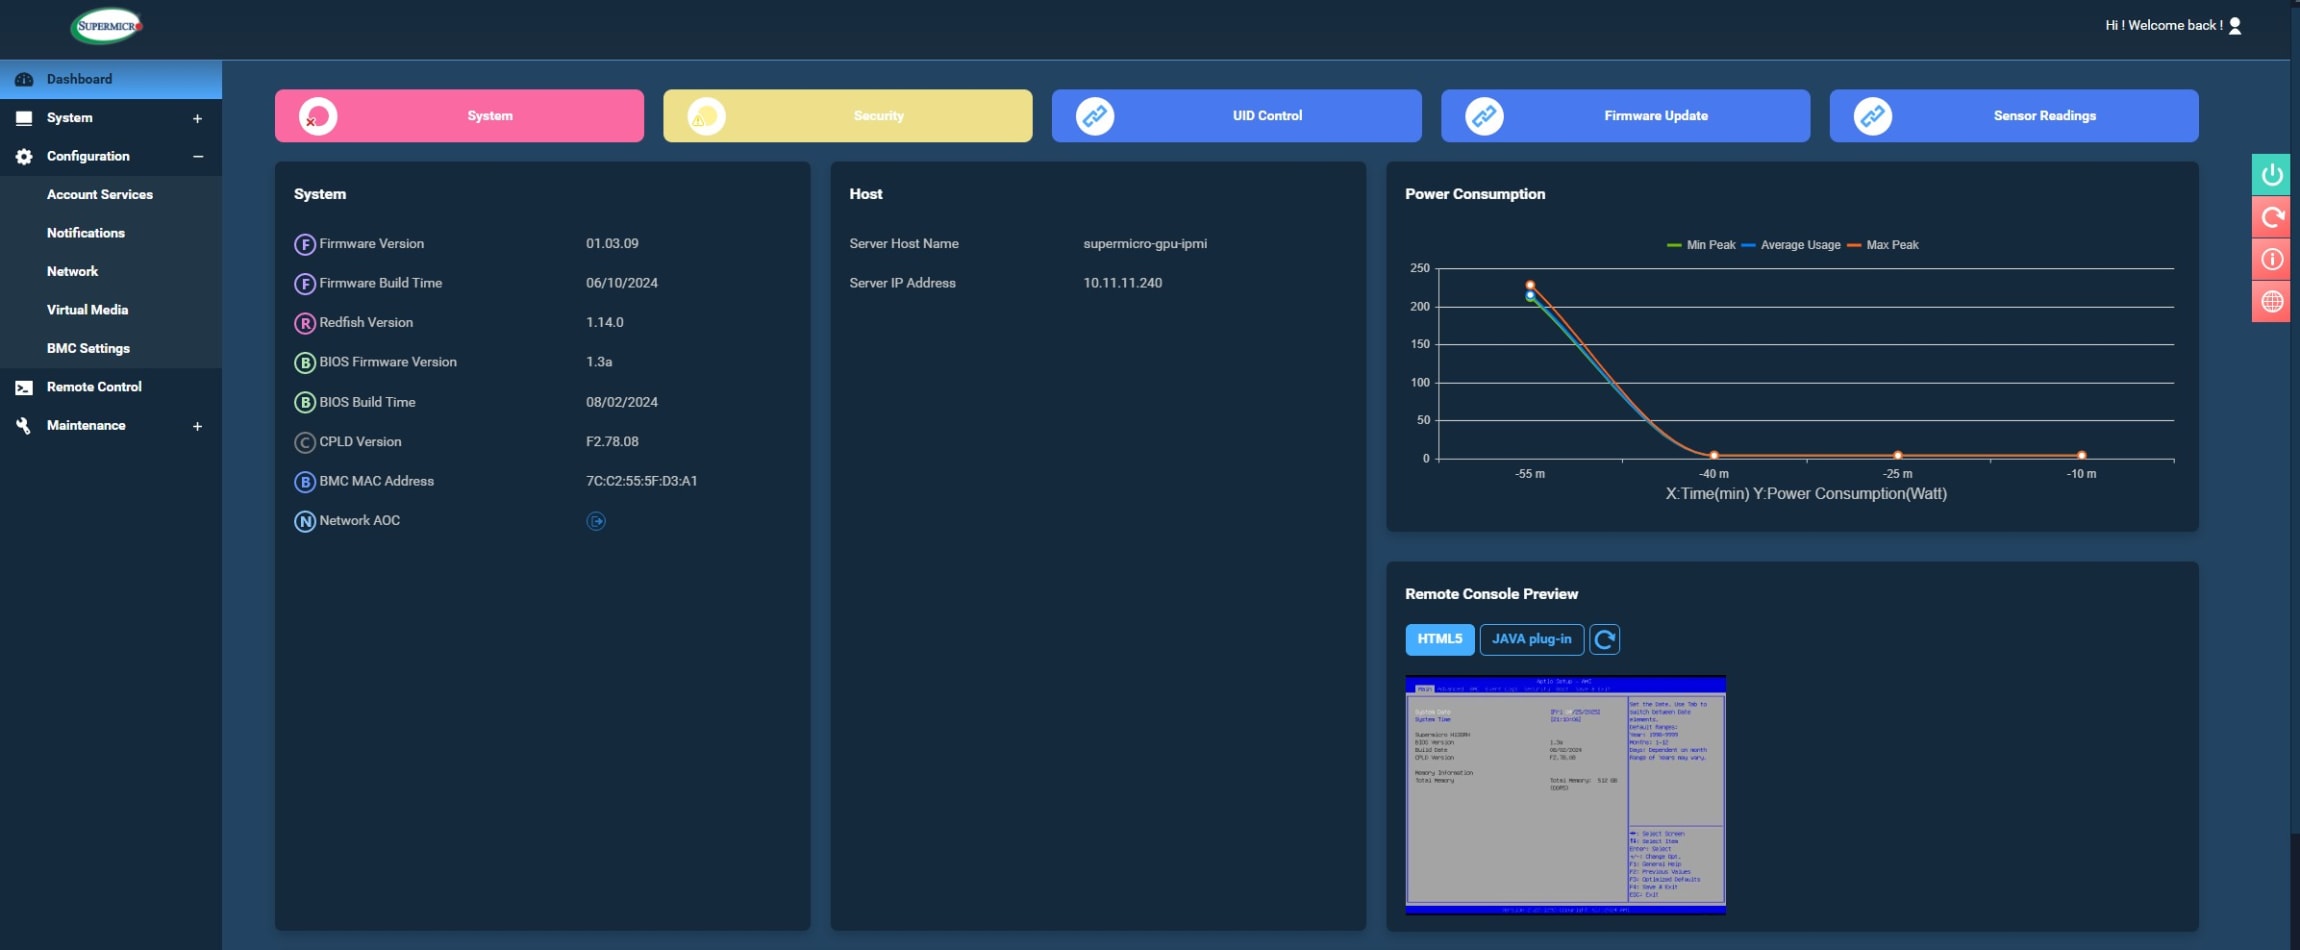Open Account Services in sidebar
This screenshot has width=2300, height=950.
click(100, 195)
